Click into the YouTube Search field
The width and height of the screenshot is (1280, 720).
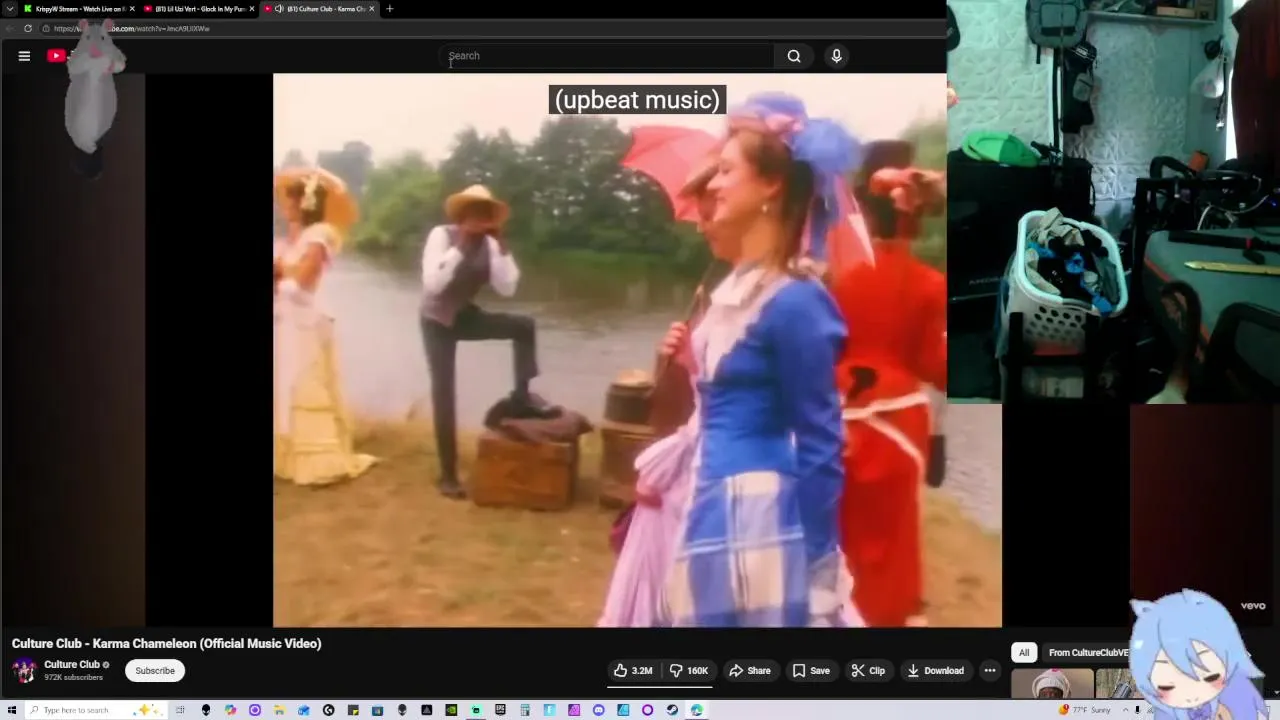coord(608,56)
